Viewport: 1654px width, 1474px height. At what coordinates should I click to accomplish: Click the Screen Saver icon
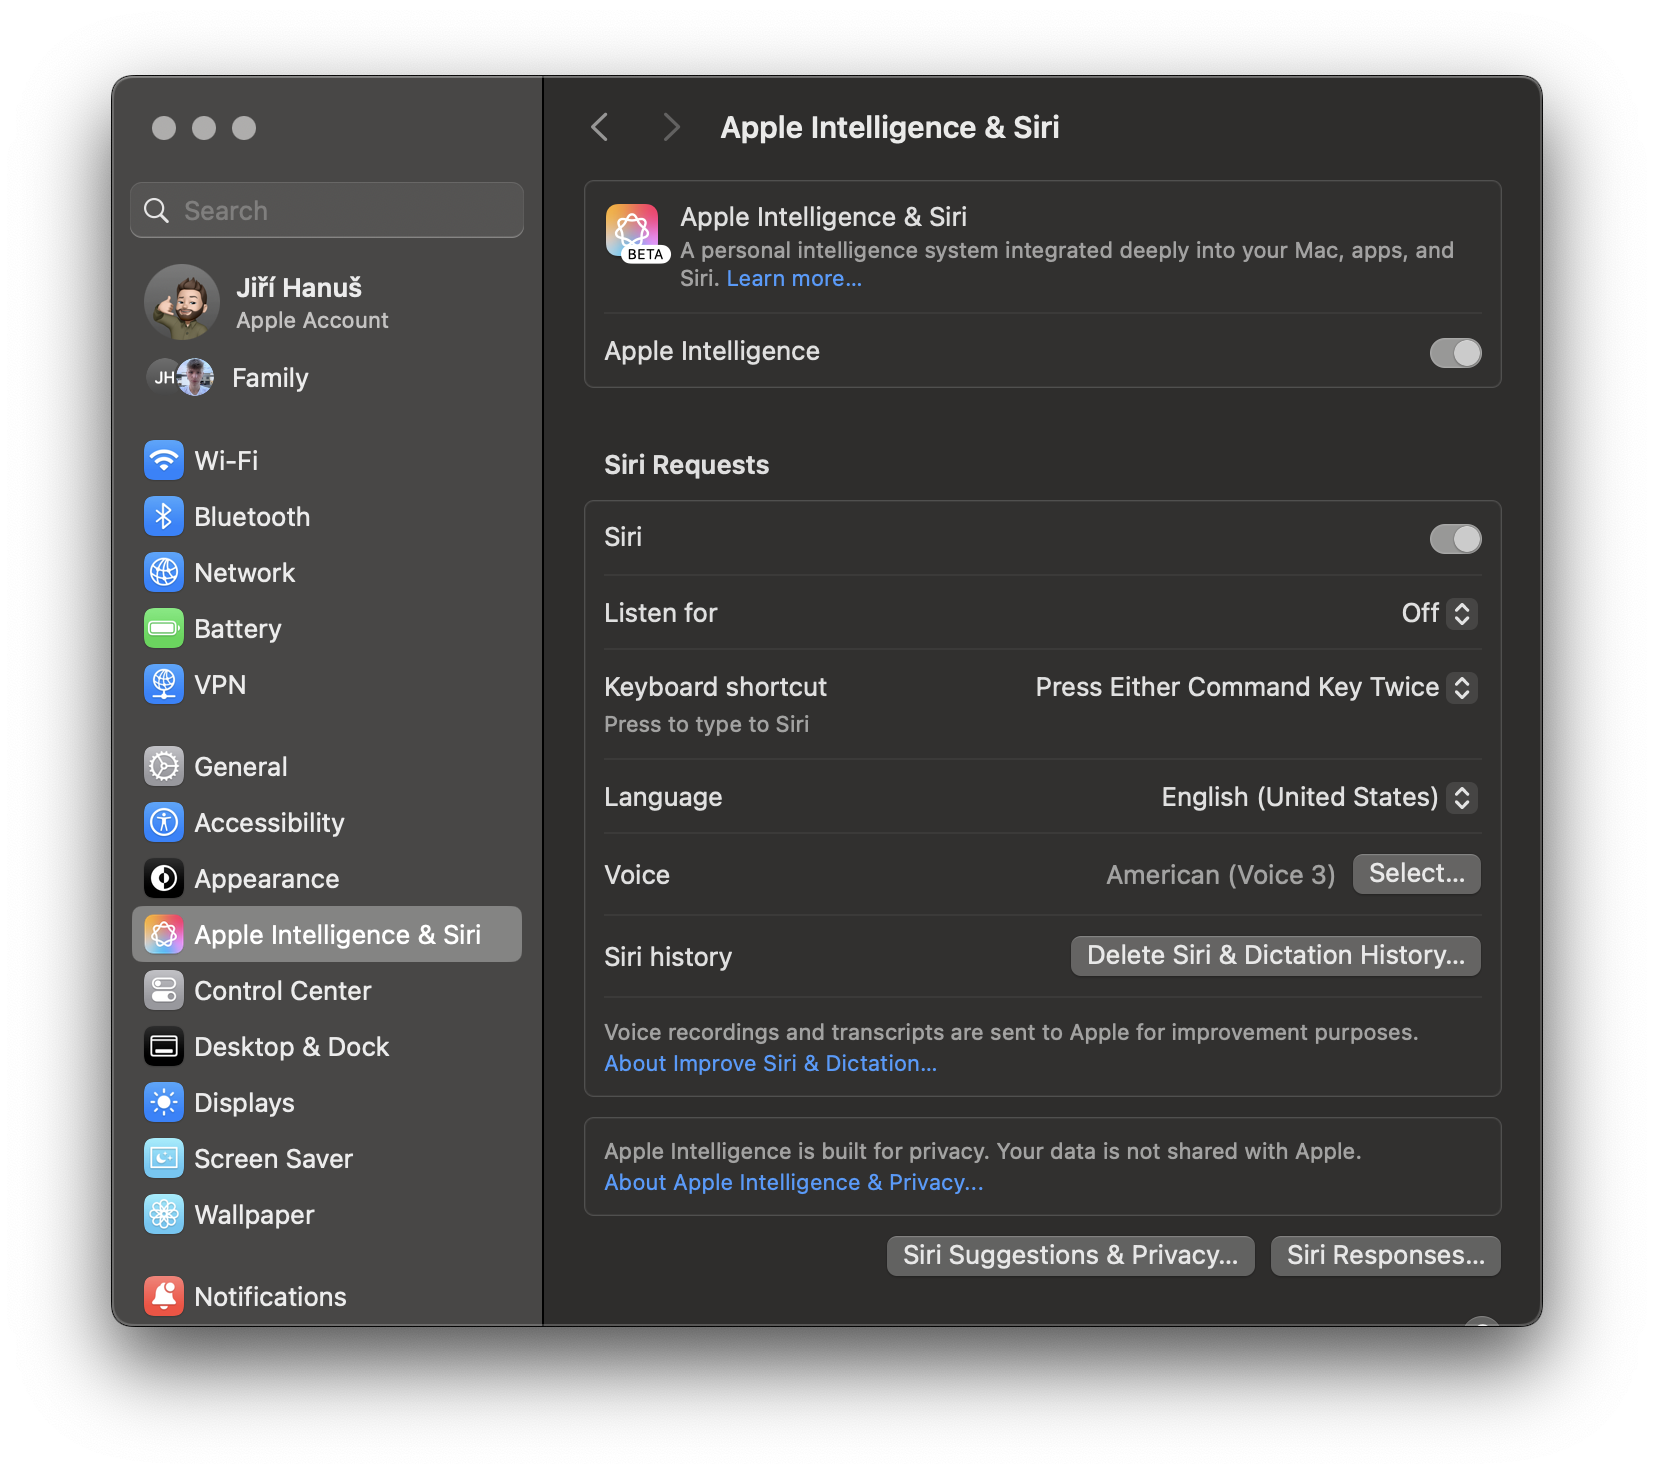click(164, 1158)
